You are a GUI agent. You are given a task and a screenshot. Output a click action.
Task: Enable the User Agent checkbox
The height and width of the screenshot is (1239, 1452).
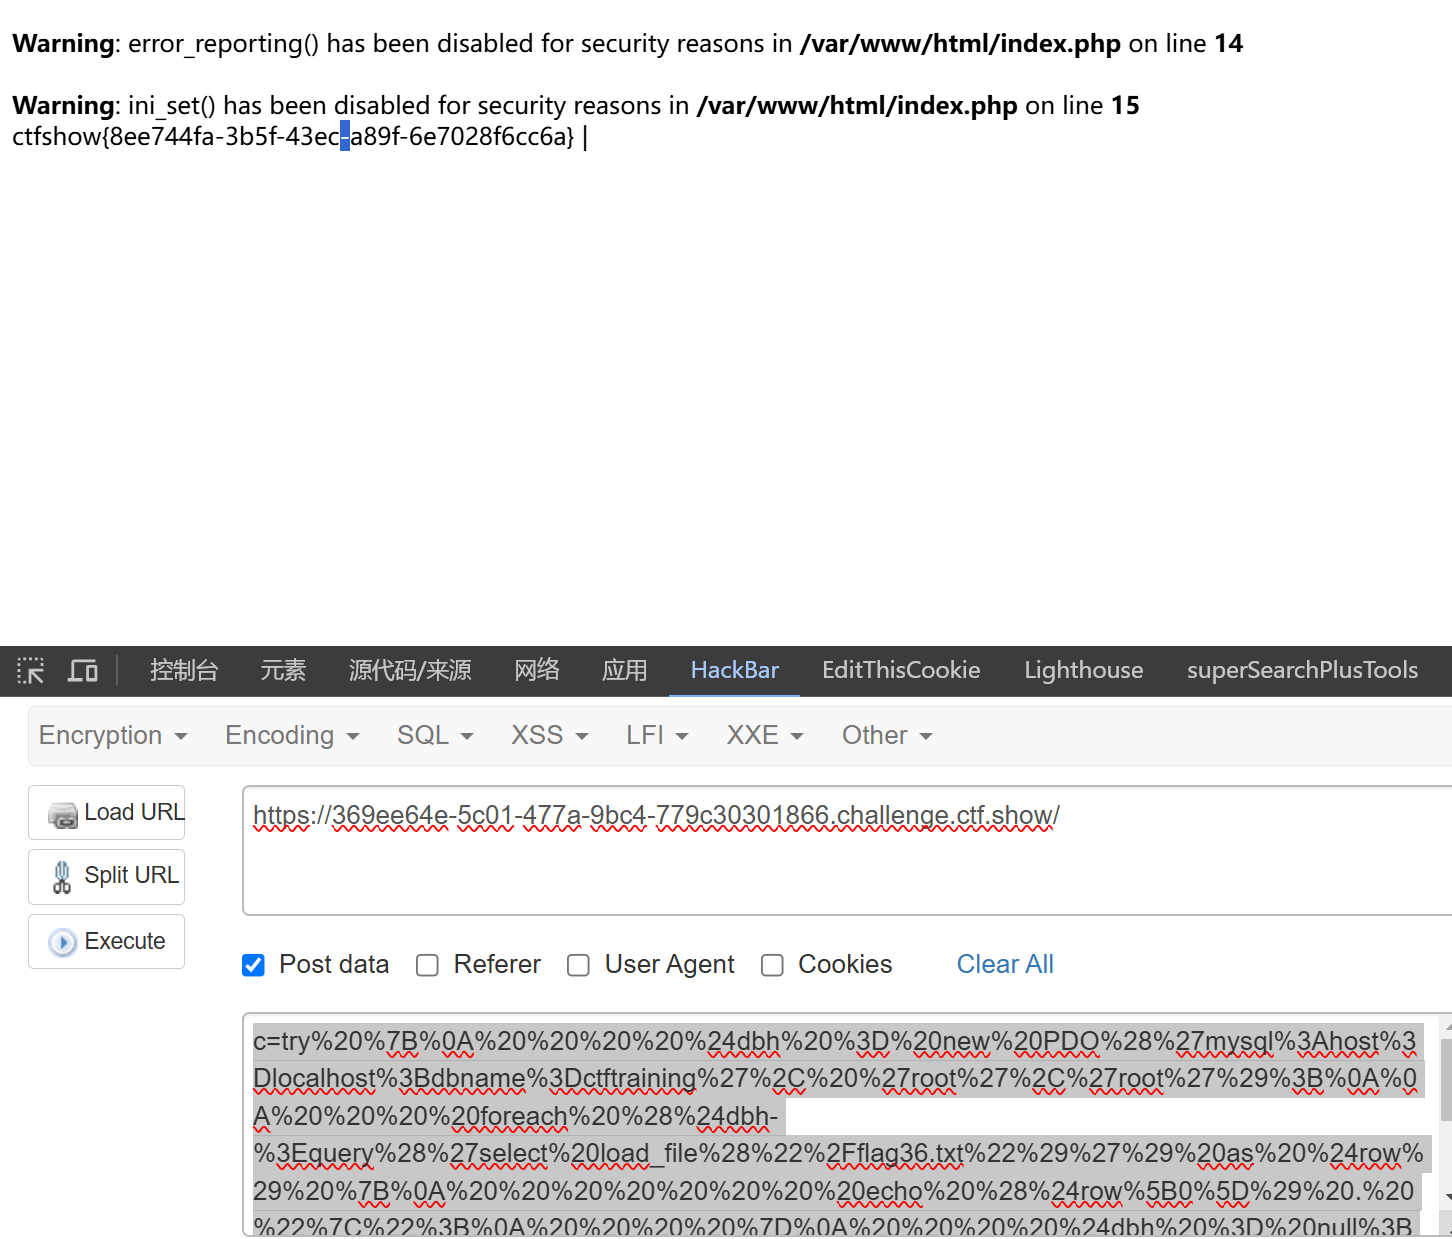(578, 965)
